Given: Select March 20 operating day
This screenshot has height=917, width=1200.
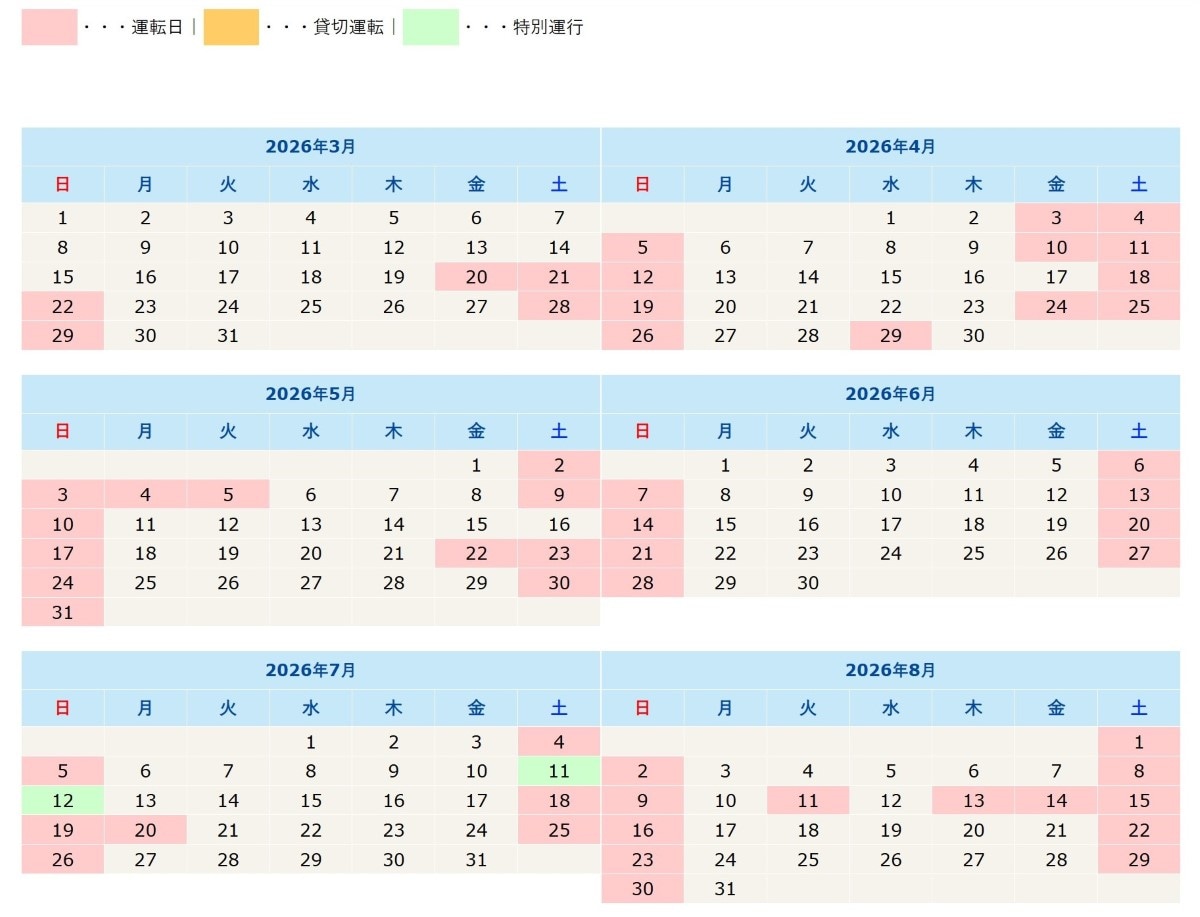Looking at the screenshot, I should (476, 277).
